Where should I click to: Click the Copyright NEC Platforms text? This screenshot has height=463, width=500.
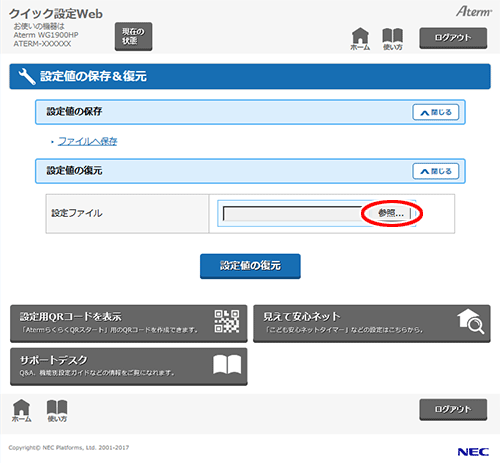(x=69, y=448)
